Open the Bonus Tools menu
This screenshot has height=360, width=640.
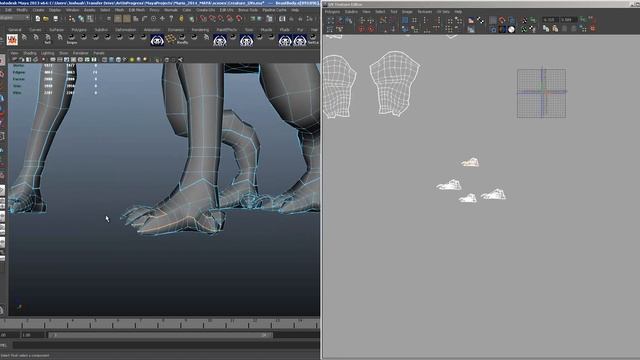point(248,10)
